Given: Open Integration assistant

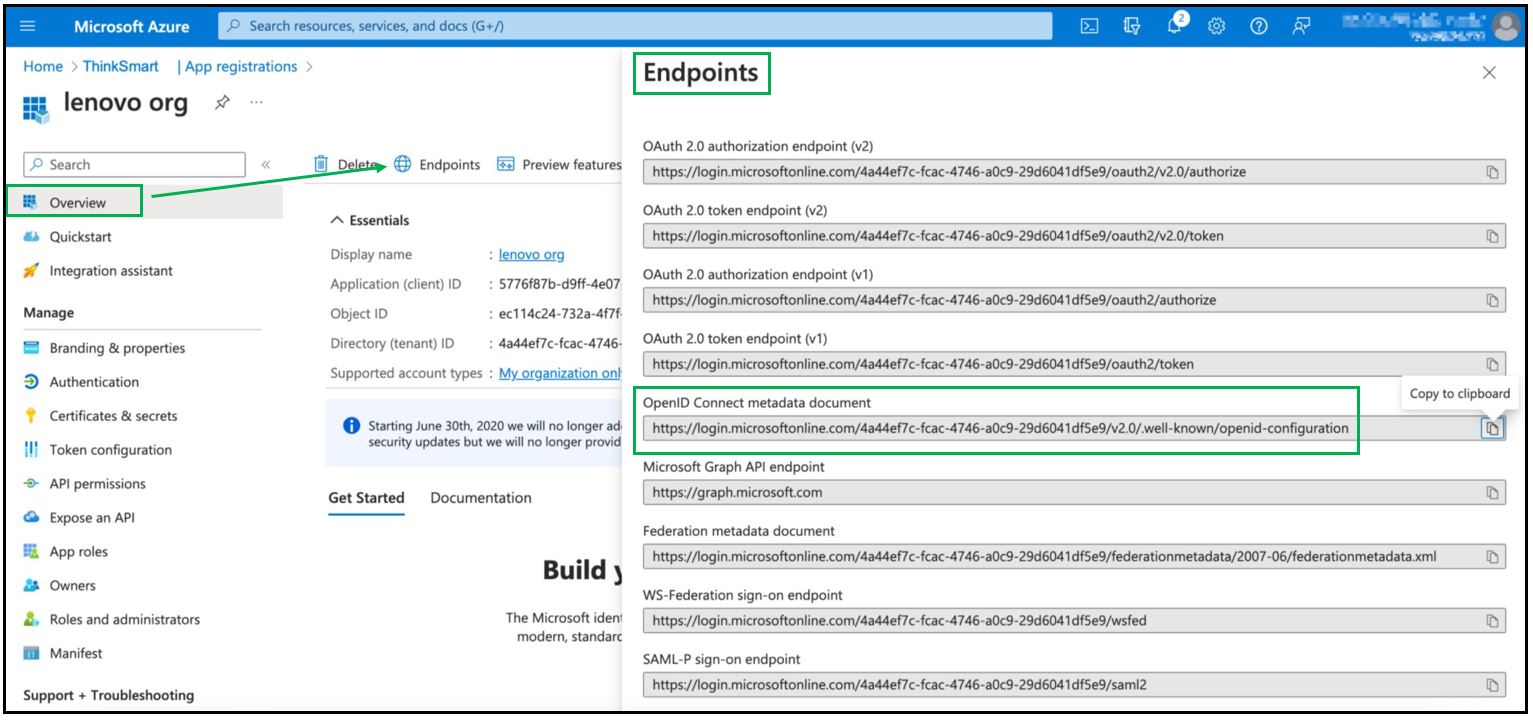Looking at the screenshot, I should click(x=111, y=271).
